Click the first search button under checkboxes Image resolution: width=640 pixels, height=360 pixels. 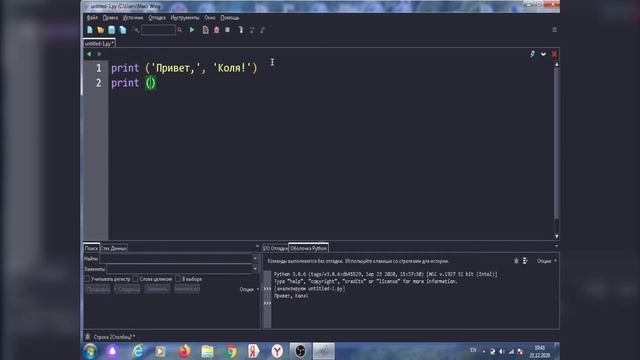(98, 289)
